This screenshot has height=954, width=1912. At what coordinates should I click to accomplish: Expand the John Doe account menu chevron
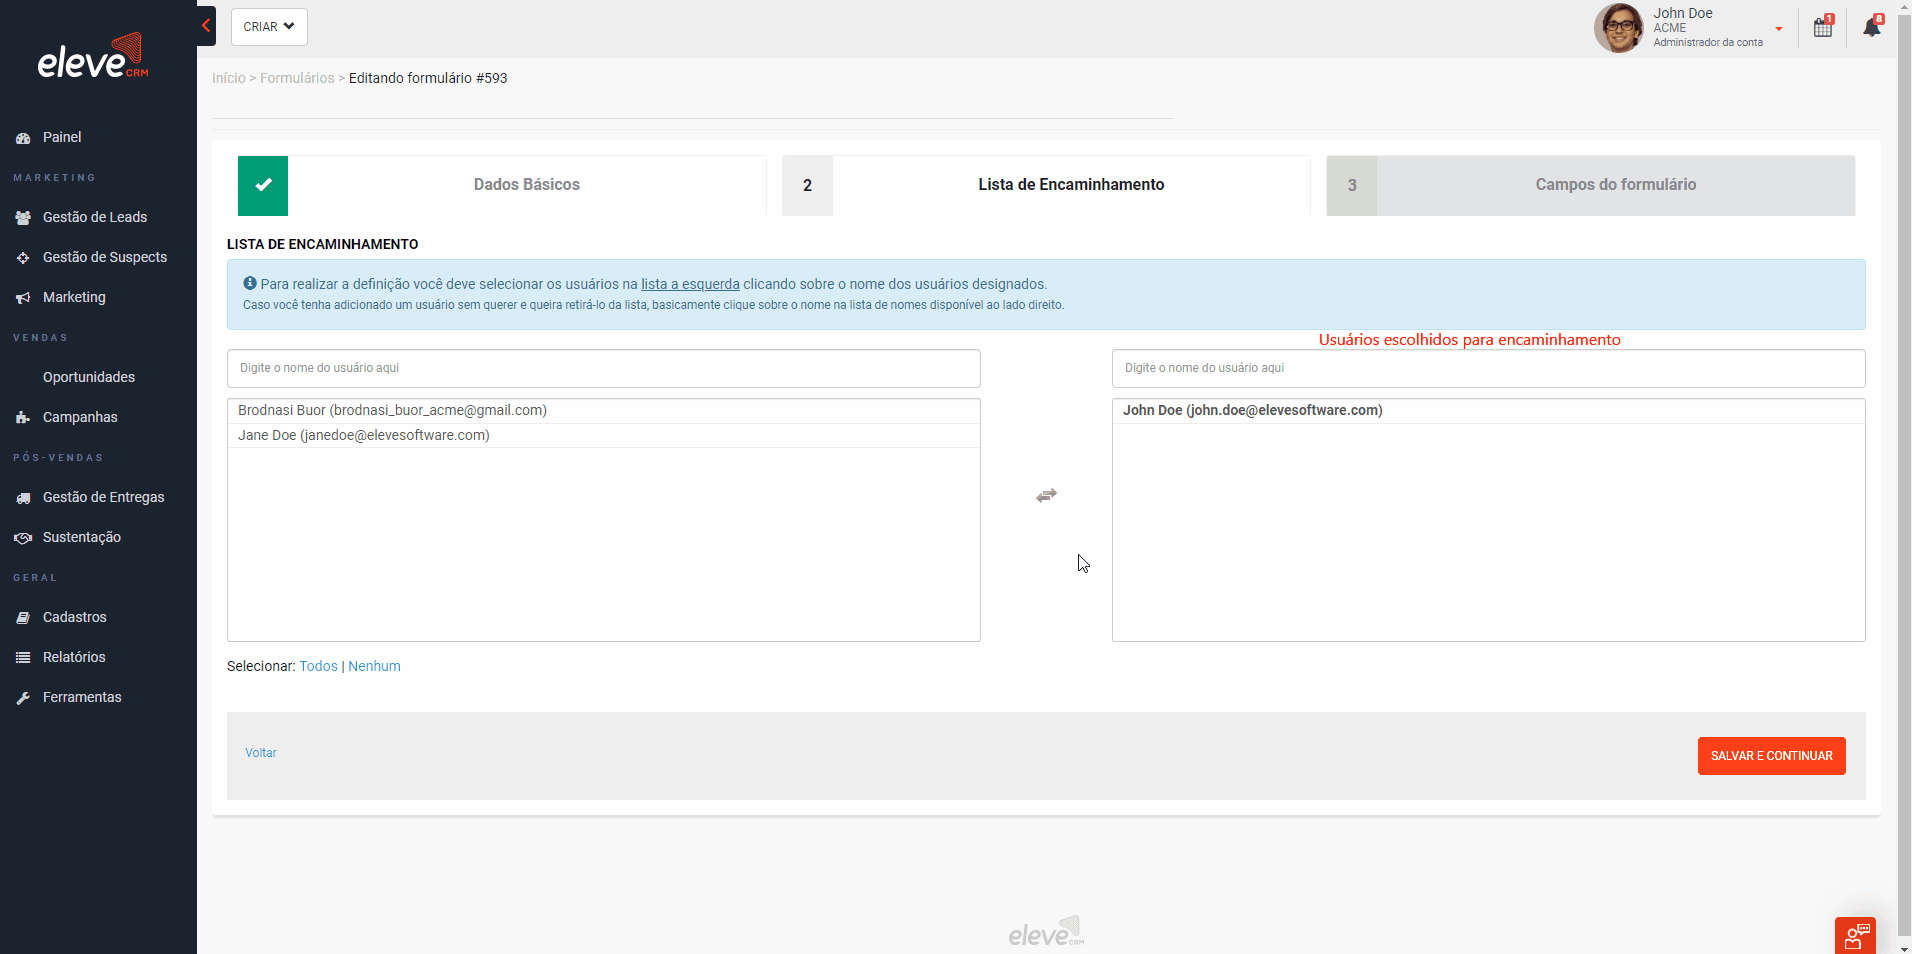point(1779,28)
